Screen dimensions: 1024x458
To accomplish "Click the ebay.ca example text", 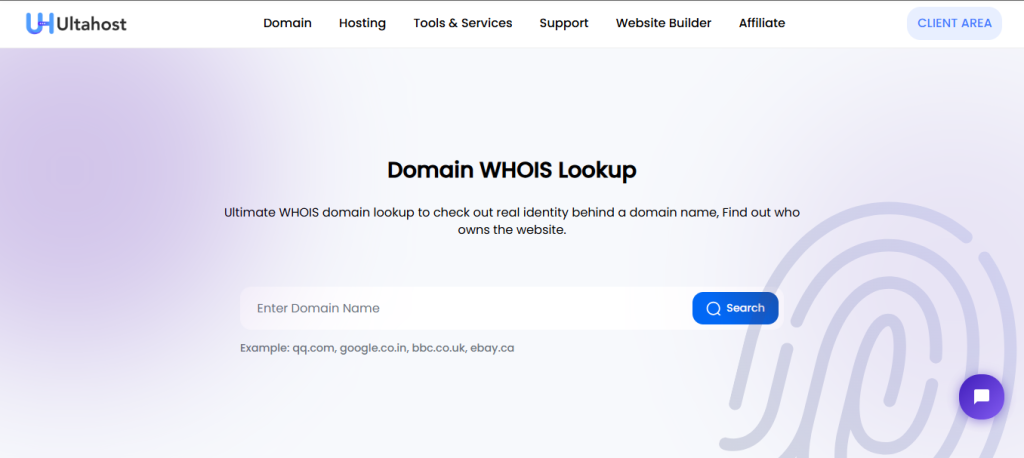I will [492, 348].
